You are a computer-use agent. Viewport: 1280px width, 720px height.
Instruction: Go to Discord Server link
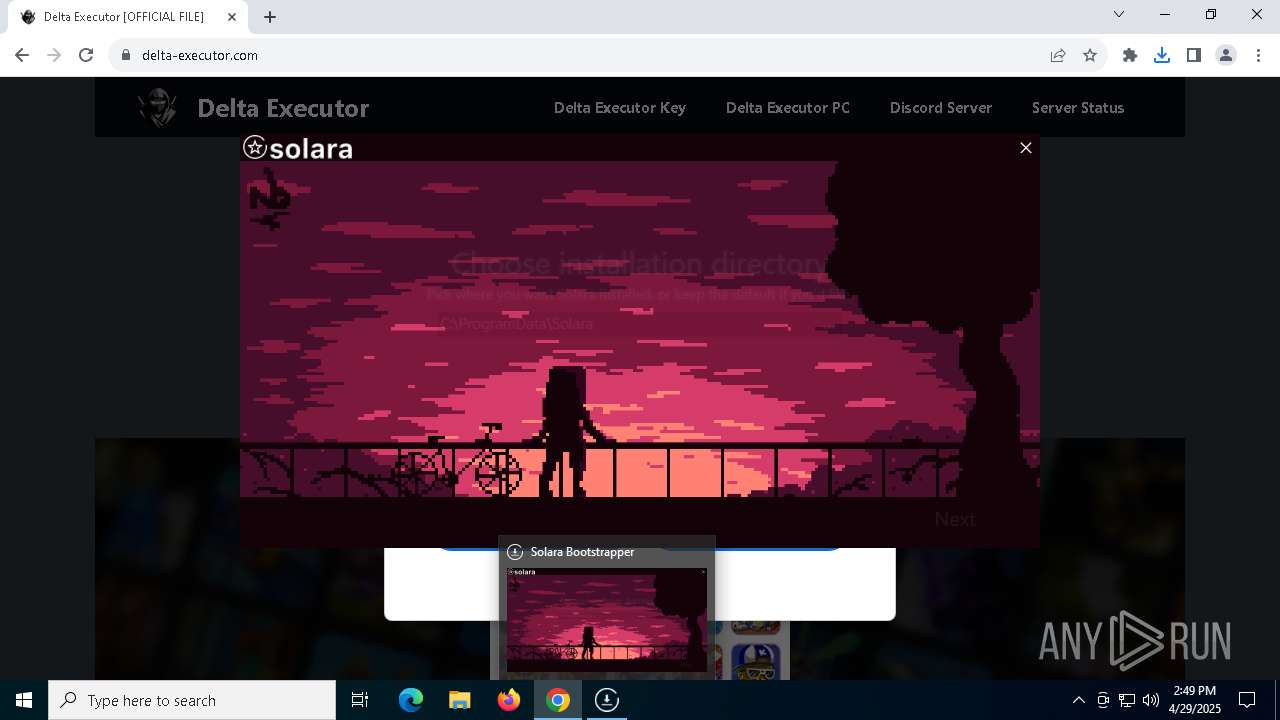coord(941,108)
